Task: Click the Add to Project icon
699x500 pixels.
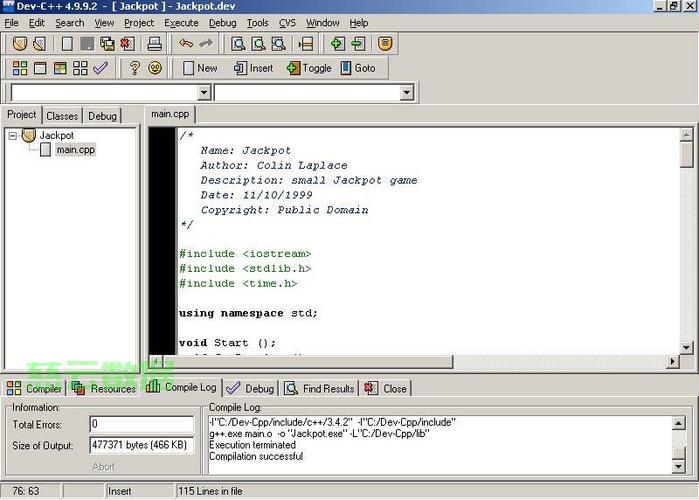Action: (337, 43)
